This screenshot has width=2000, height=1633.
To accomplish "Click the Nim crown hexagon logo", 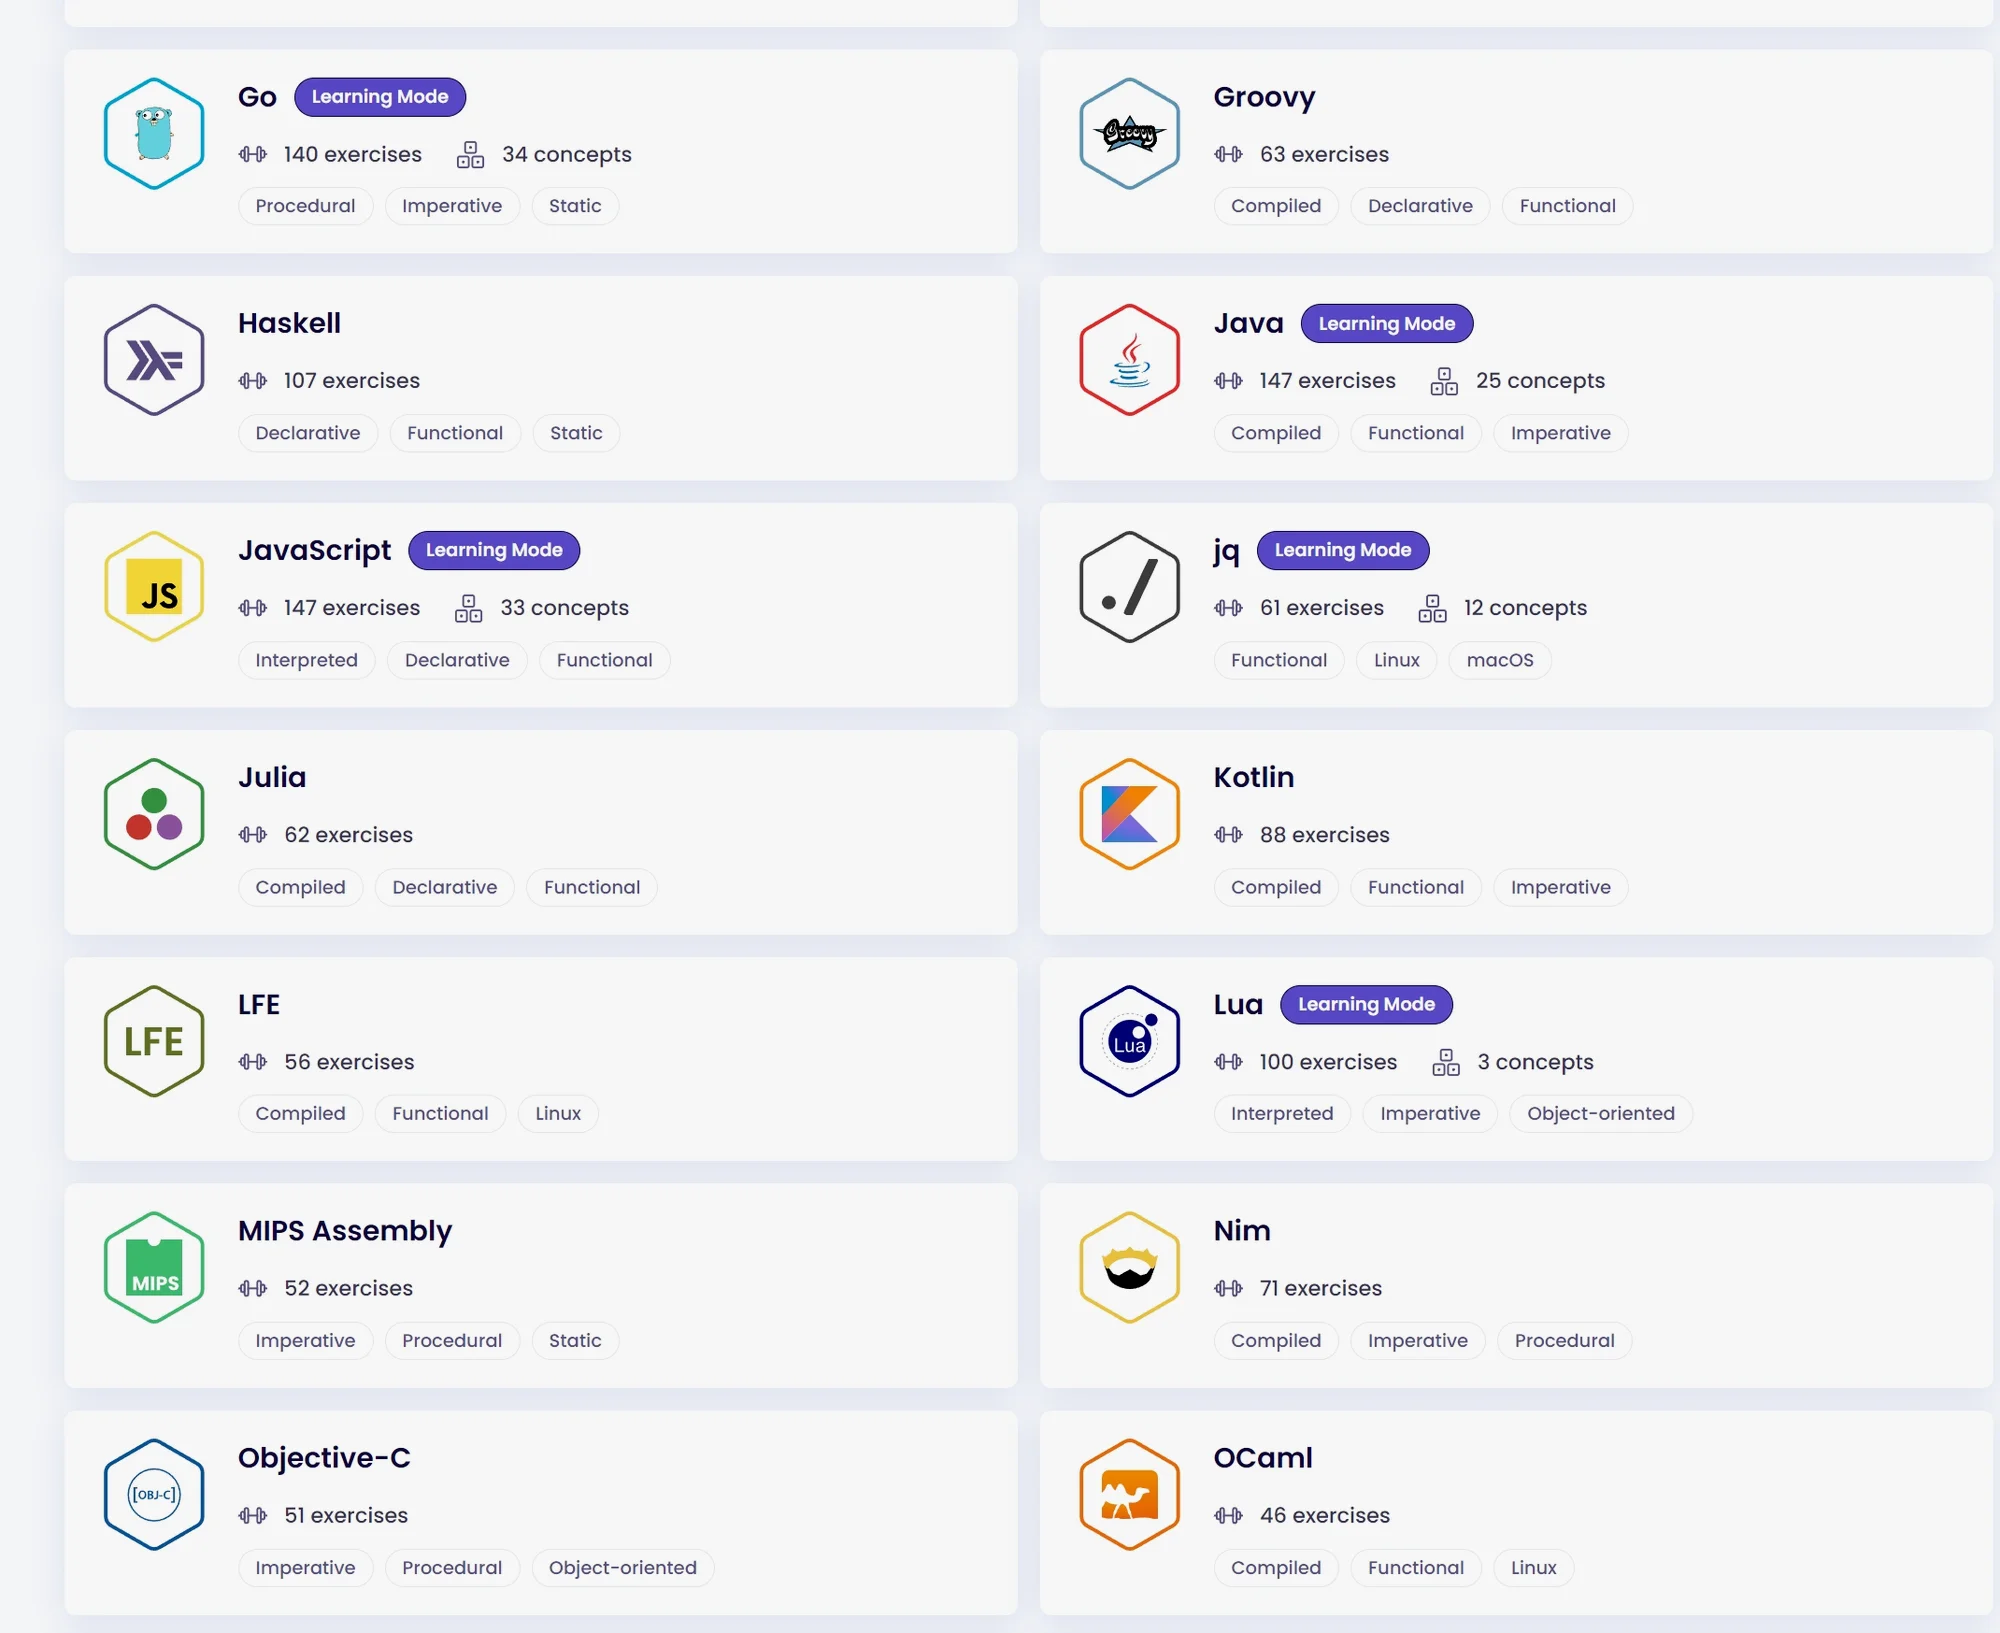I will click(x=1129, y=1268).
